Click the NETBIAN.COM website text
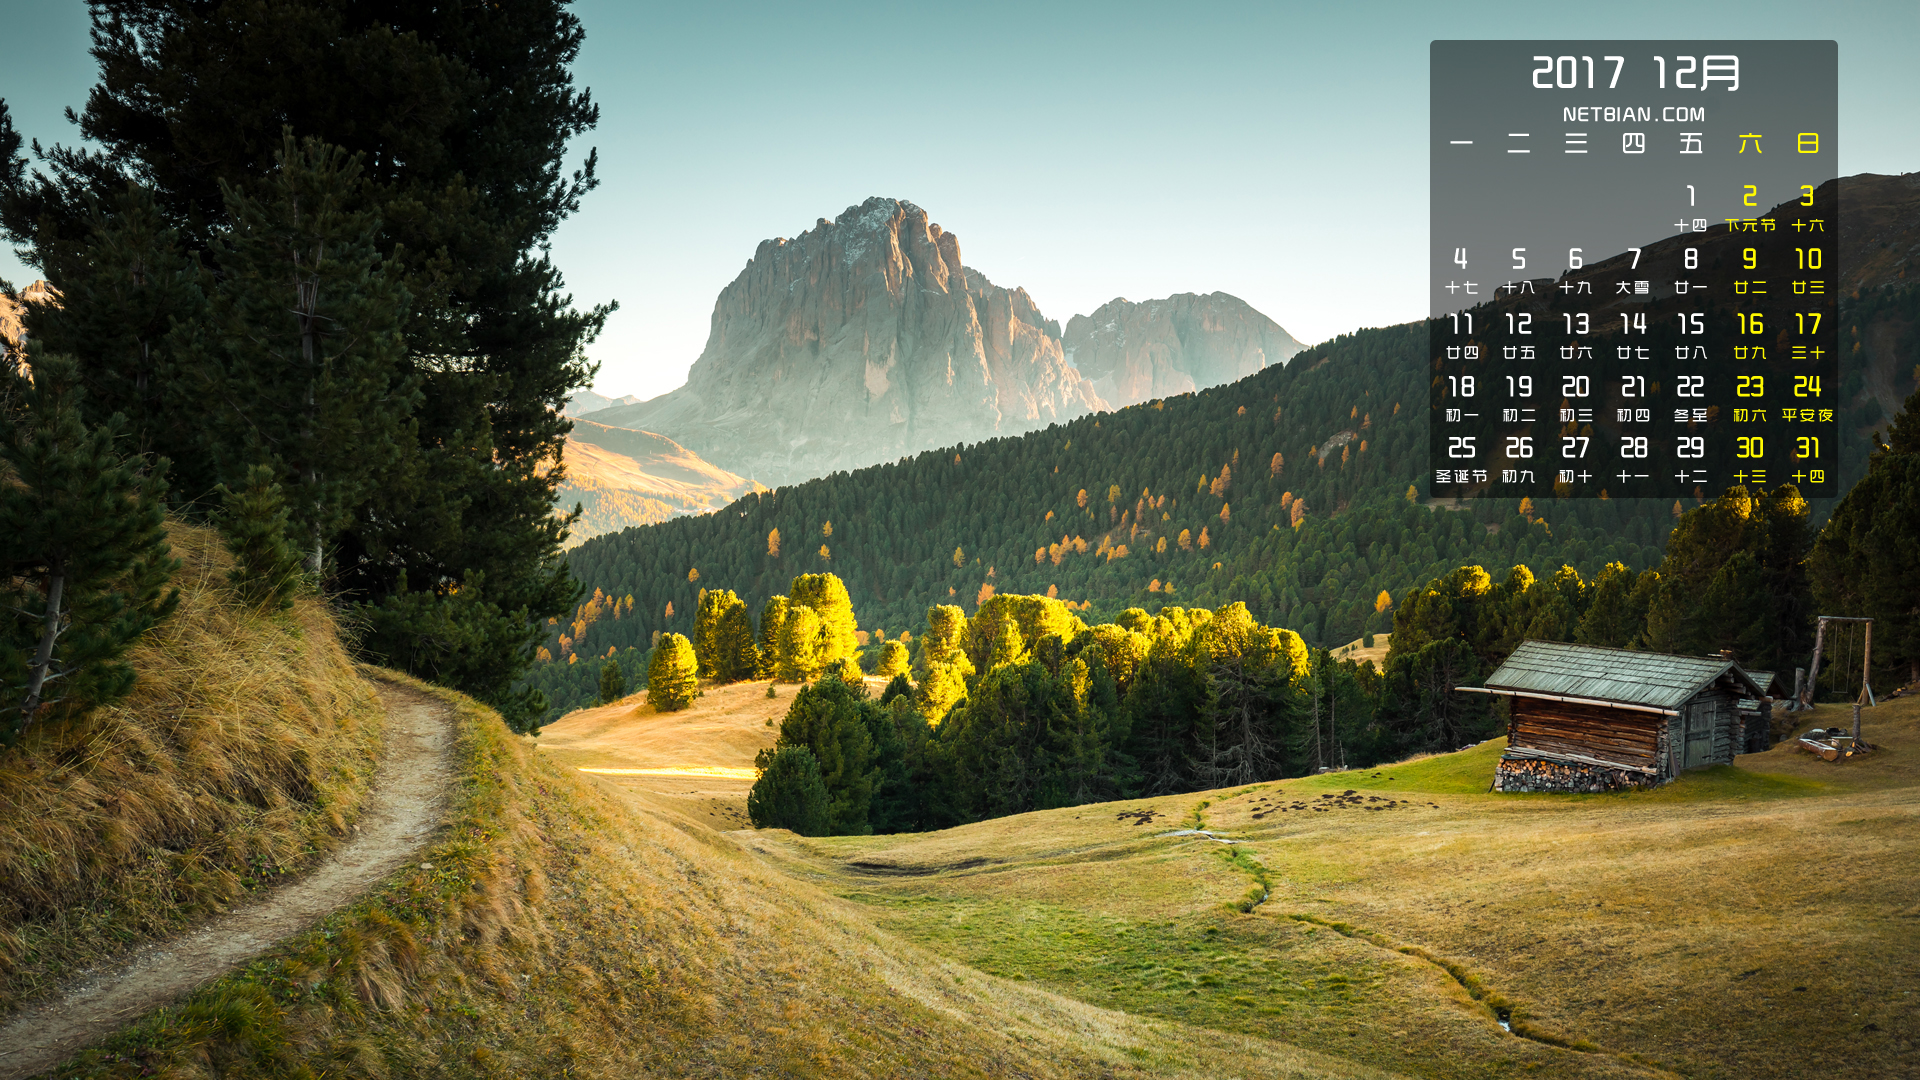This screenshot has height=1080, width=1920. 1633,115
